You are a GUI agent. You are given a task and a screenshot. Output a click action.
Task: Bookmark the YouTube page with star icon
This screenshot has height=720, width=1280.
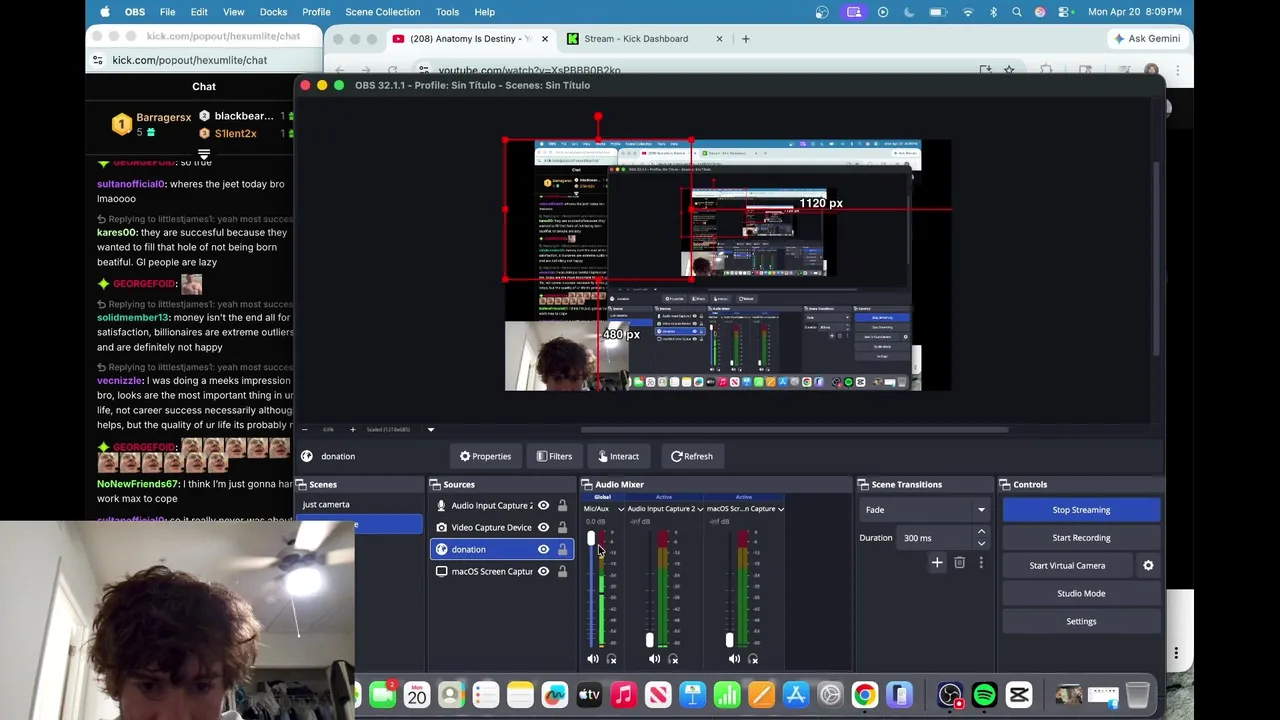1009,70
